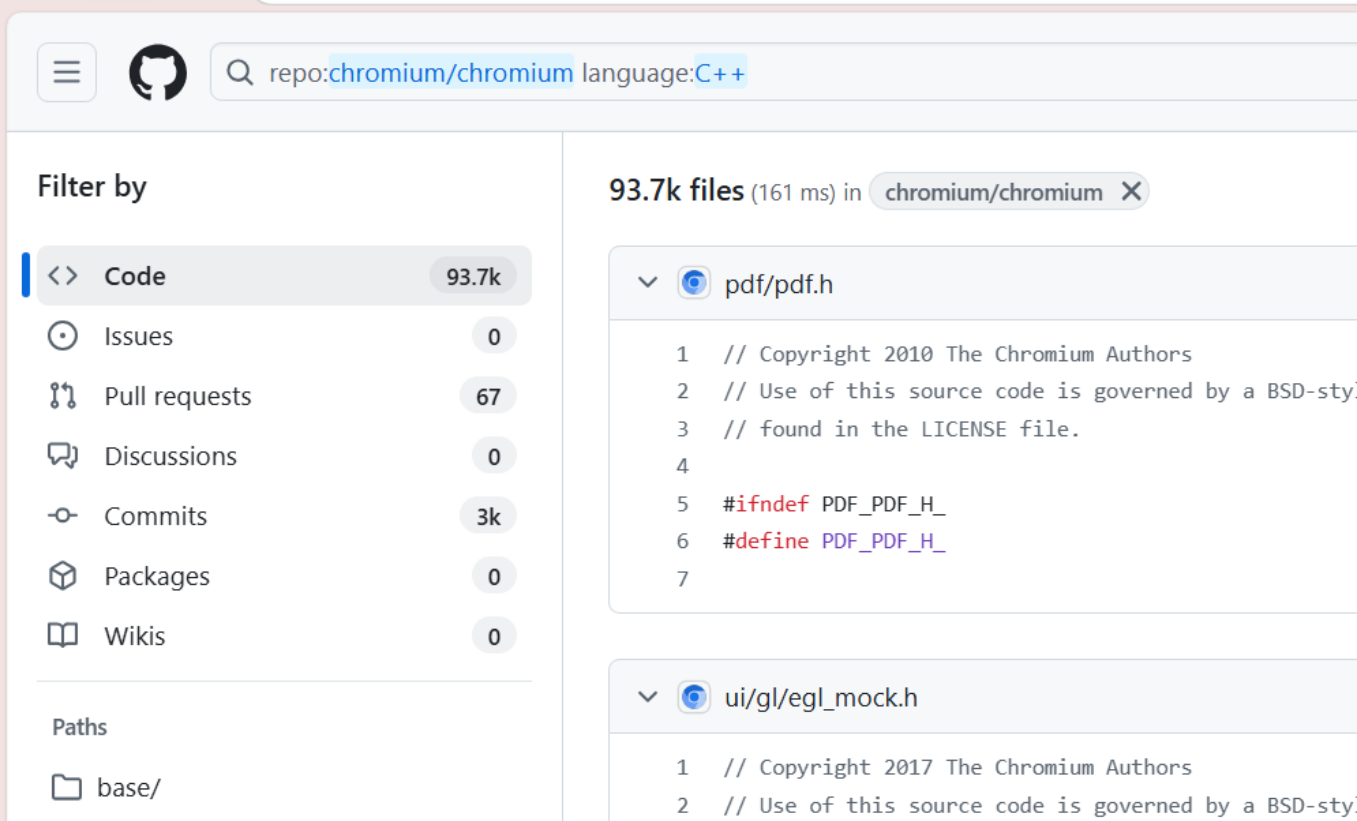
Task: Select the Commits filter
Action: tap(284, 516)
